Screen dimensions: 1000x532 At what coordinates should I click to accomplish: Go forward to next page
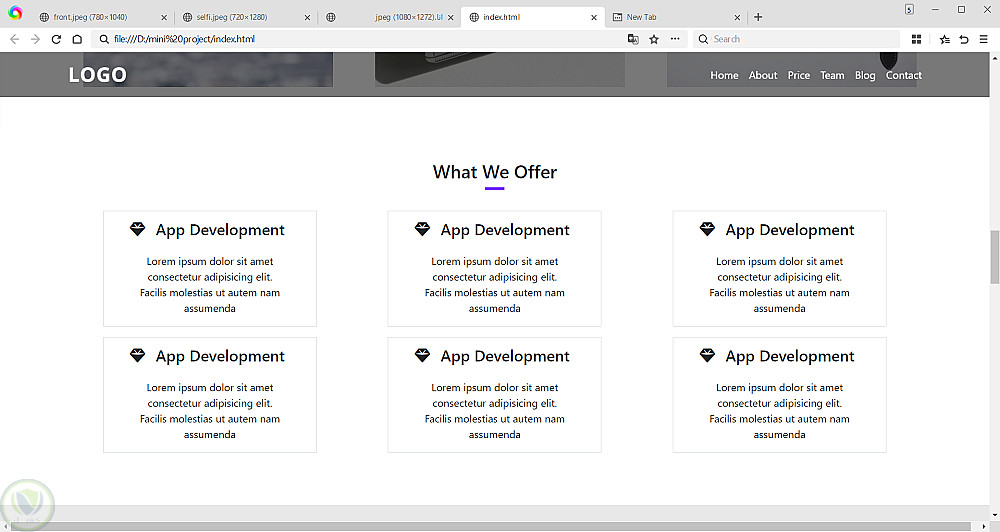[x=36, y=39]
